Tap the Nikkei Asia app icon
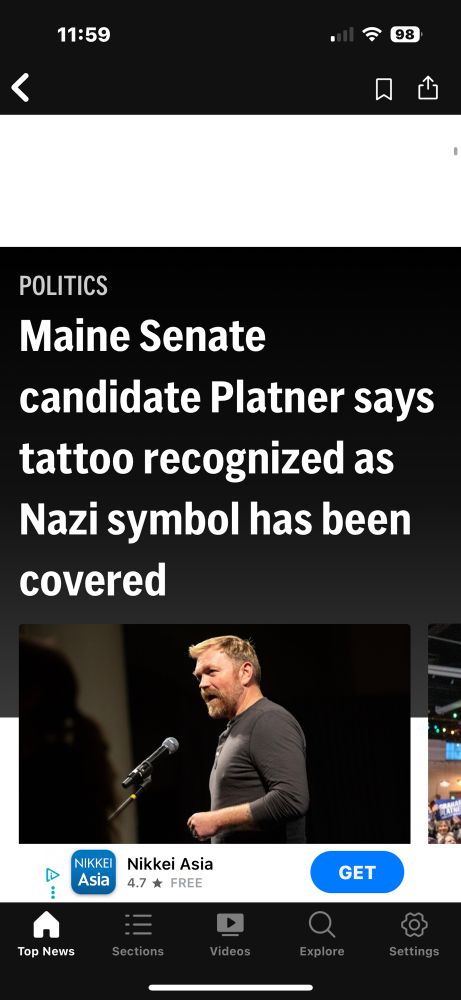 click(x=94, y=872)
